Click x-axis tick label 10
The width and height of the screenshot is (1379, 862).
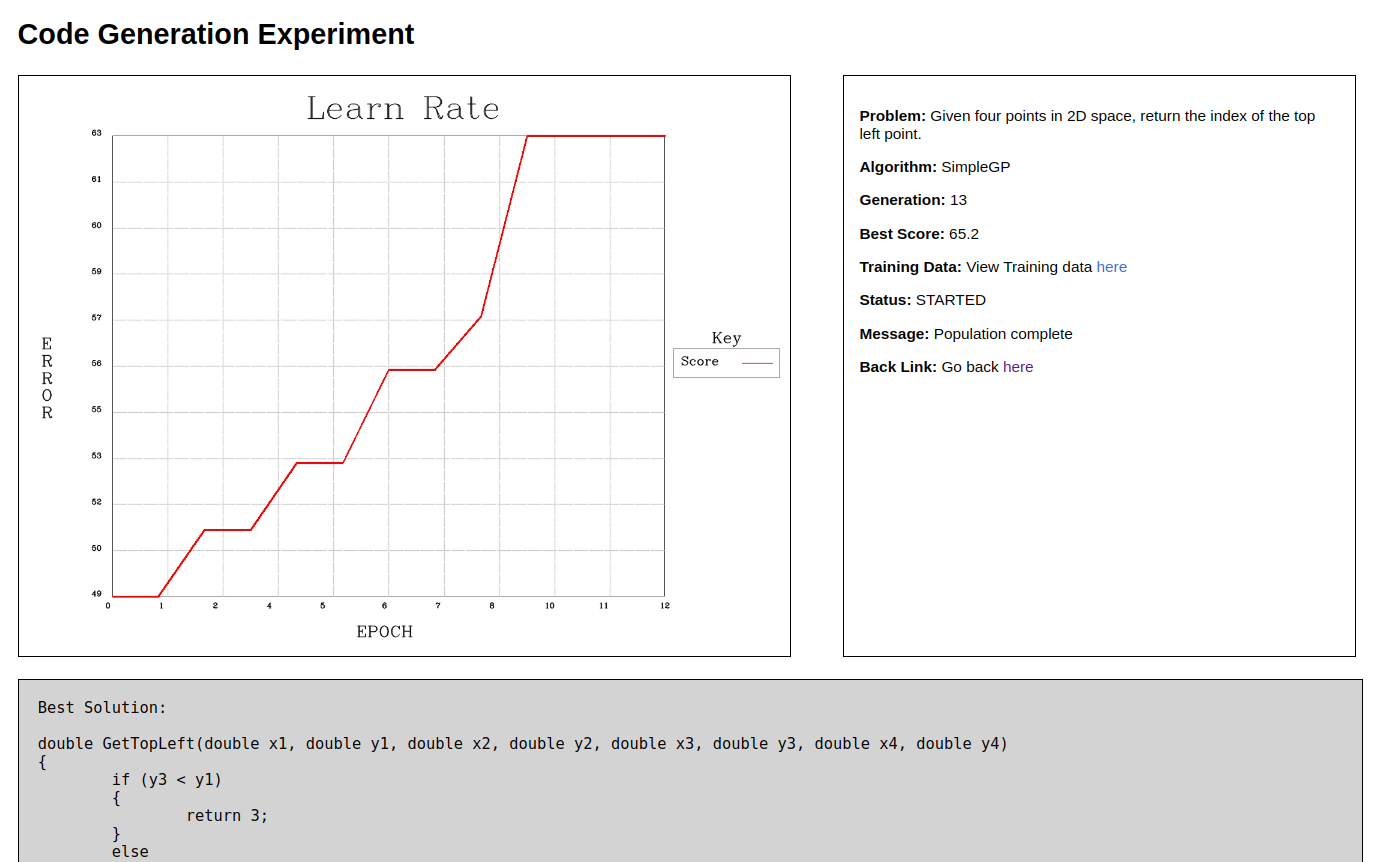click(x=550, y=606)
